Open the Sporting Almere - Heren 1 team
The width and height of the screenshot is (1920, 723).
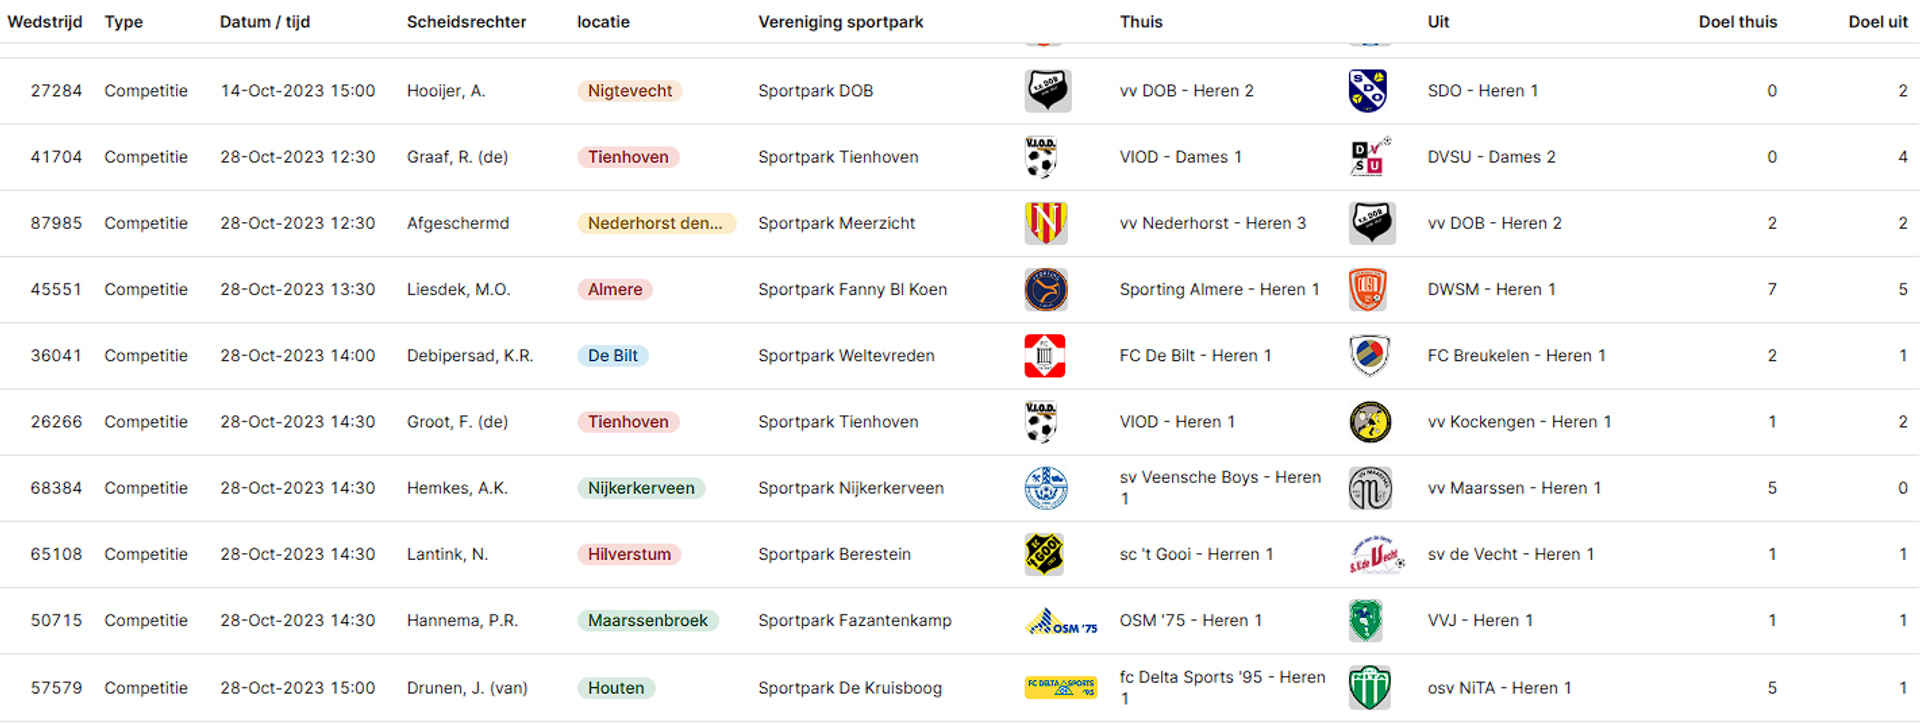coord(1219,289)
